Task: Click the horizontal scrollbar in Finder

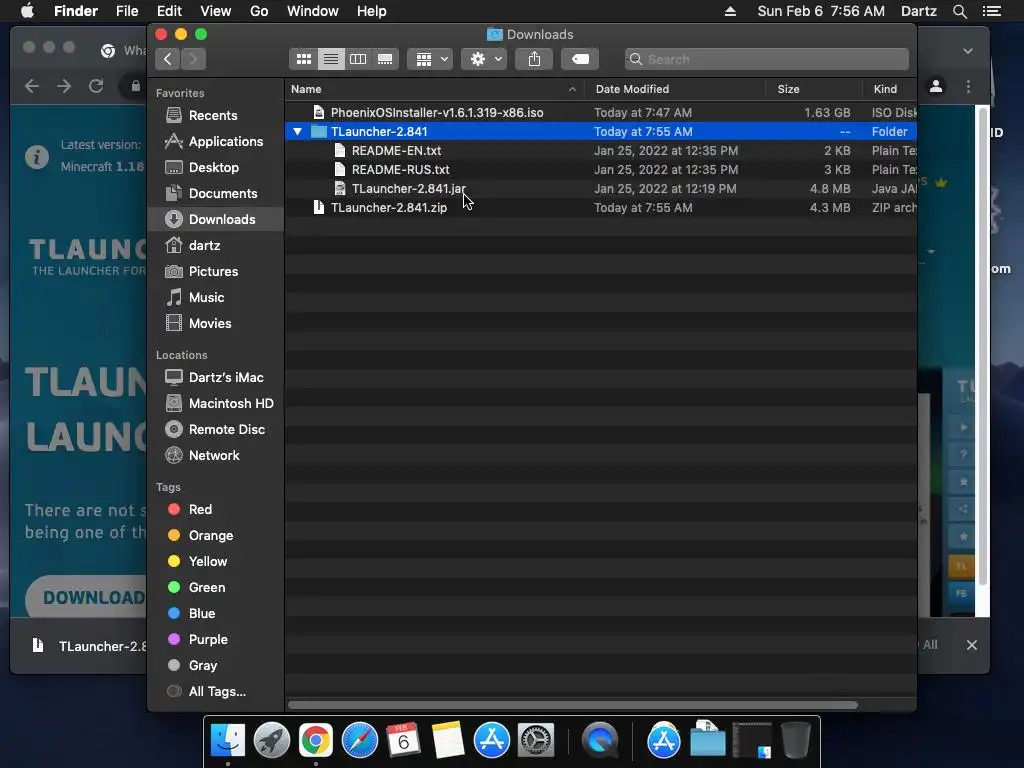Action: (573, 705)
